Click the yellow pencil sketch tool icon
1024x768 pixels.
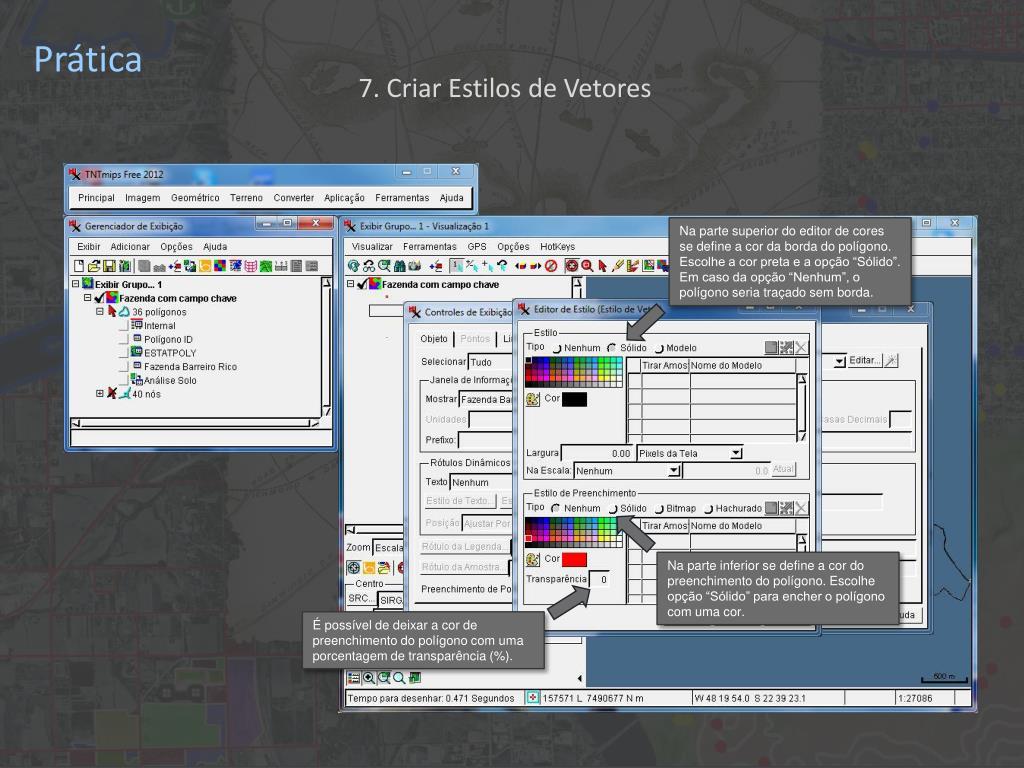click(618, 266)
